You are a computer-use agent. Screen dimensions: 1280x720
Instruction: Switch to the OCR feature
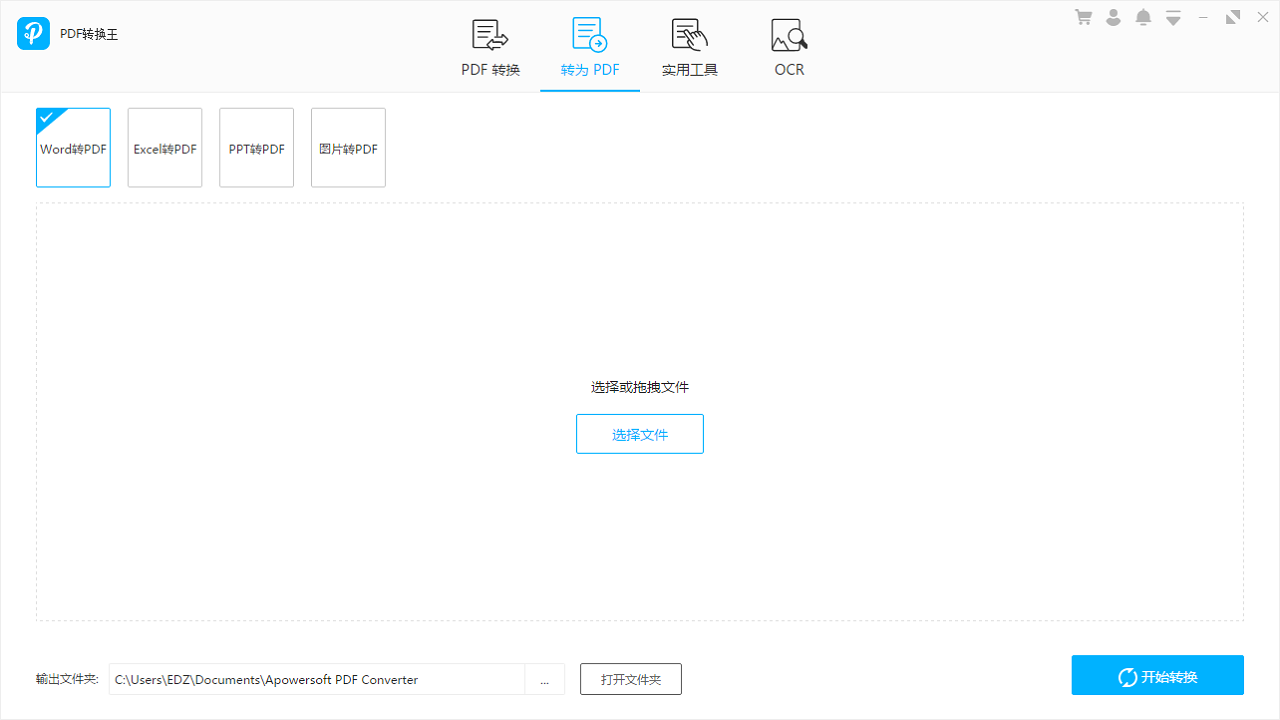(x=789, y=45)
